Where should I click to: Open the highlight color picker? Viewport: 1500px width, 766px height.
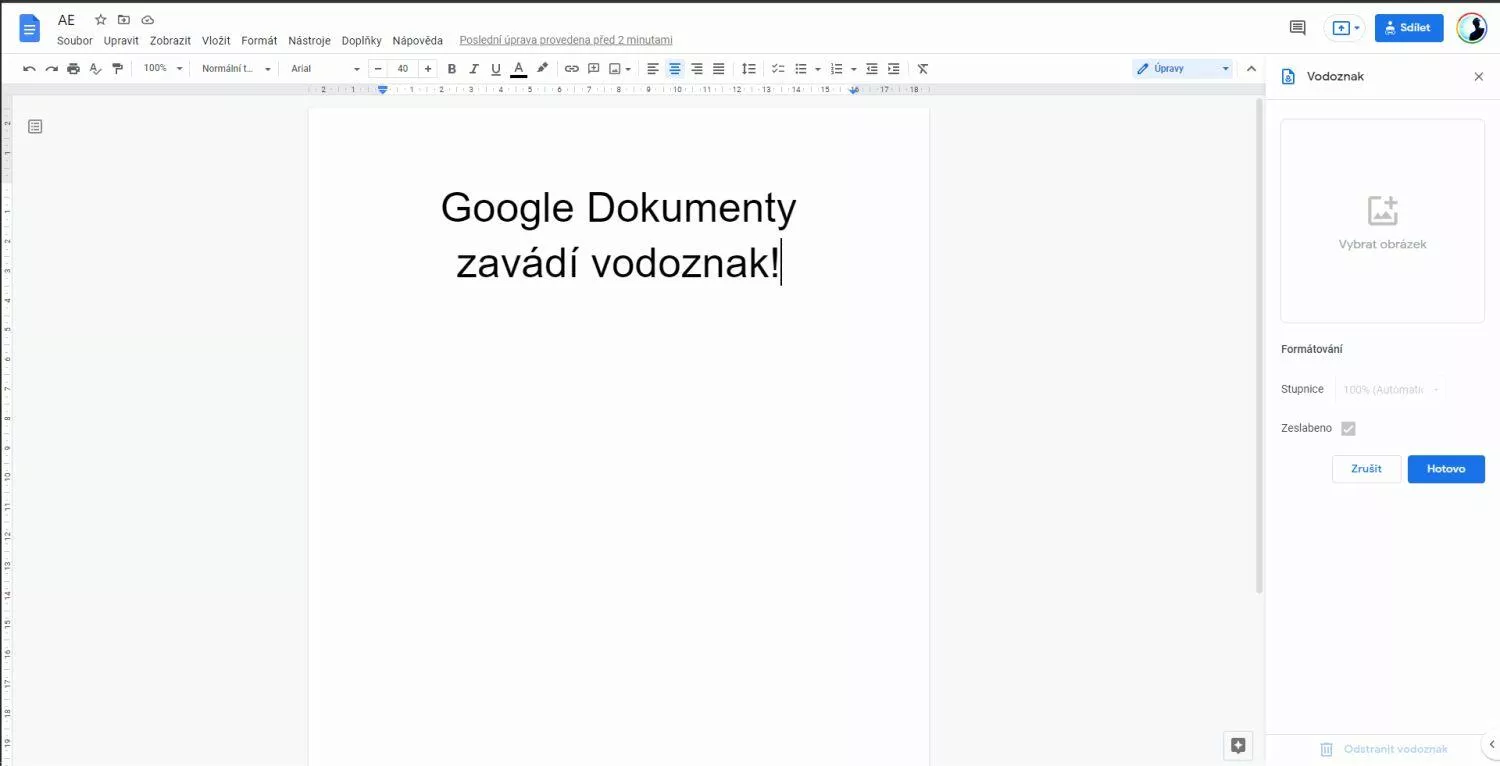(x=542, y=69)
